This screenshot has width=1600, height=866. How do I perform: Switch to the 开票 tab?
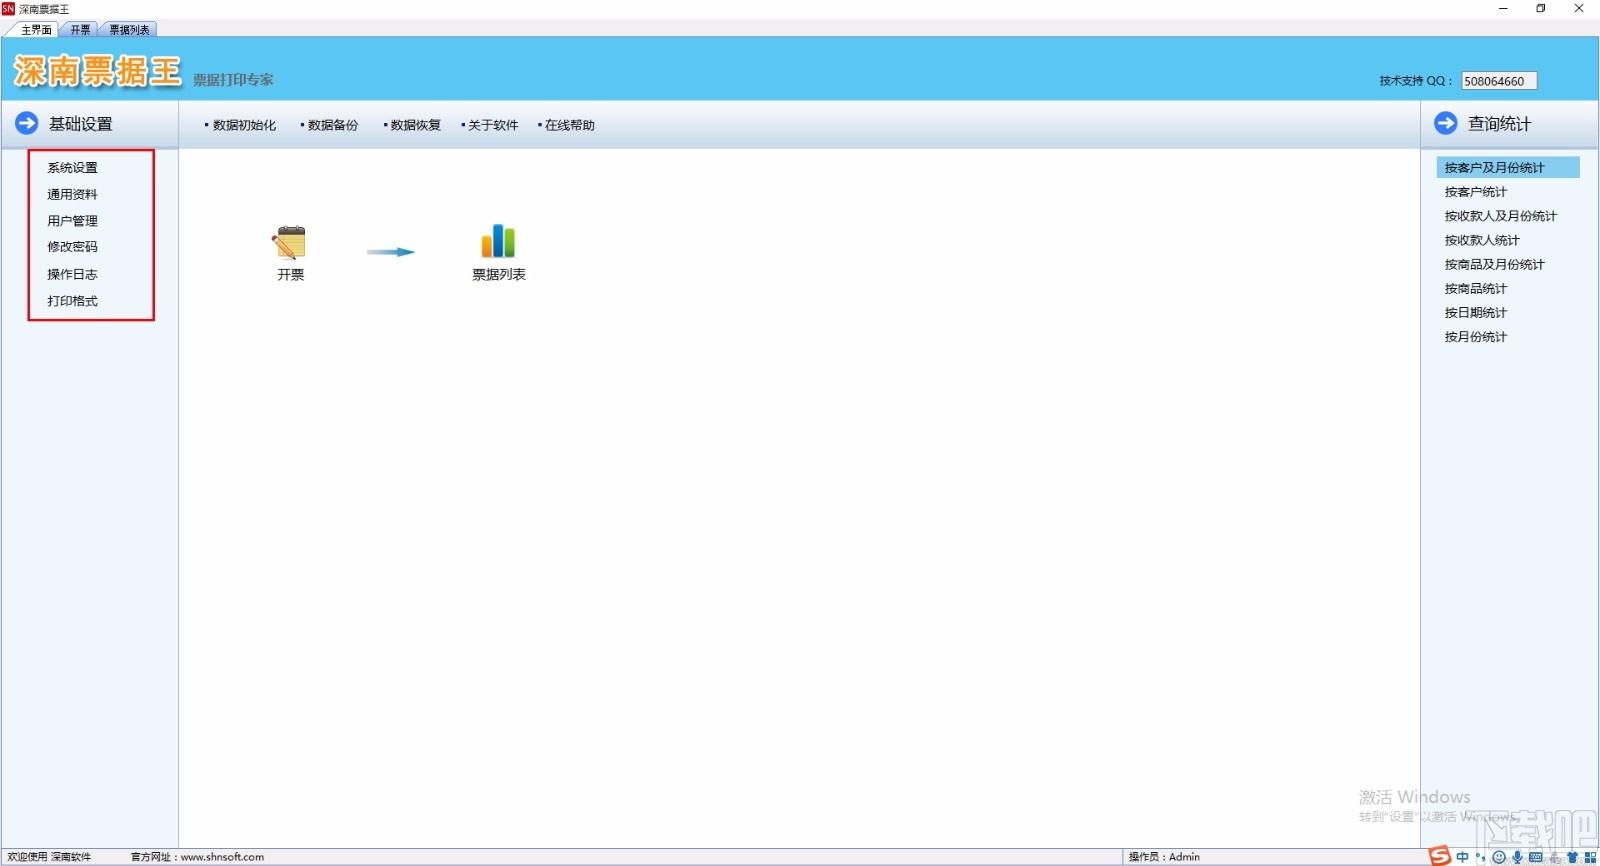pyautogui.click(x=80, y=30)
